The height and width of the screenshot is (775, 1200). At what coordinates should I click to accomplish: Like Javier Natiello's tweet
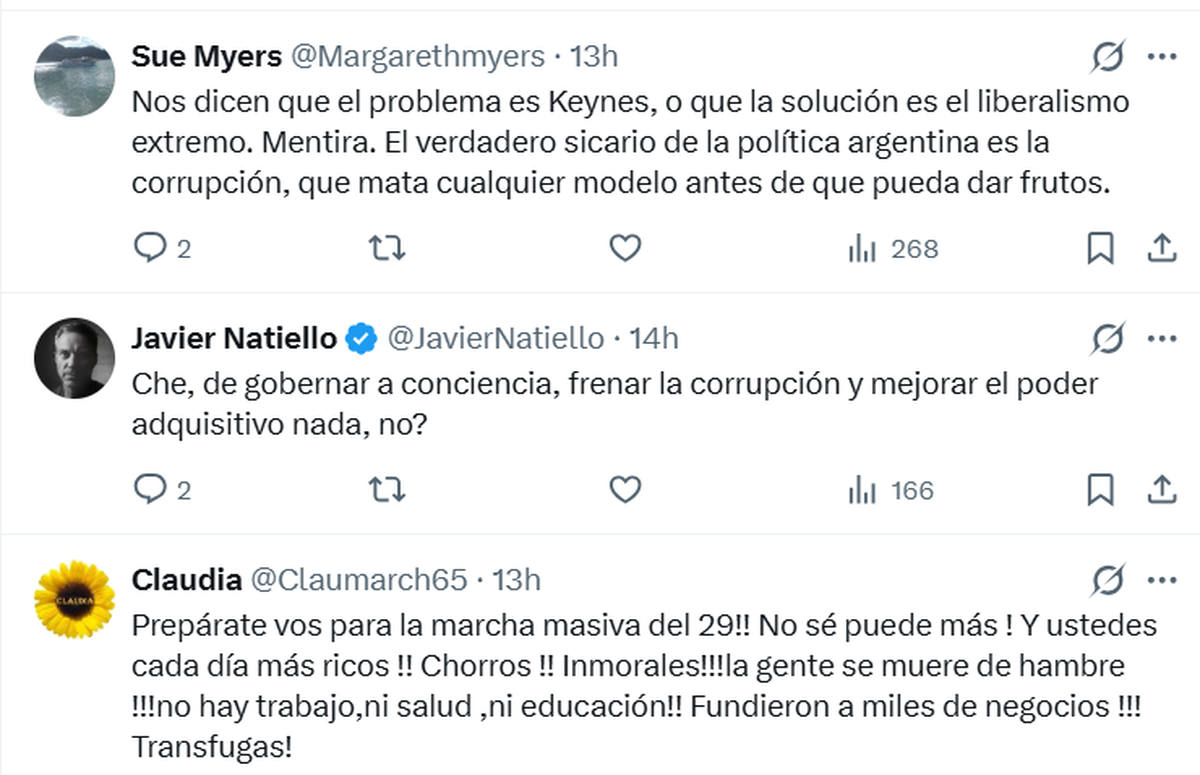(x=625, y=490)
